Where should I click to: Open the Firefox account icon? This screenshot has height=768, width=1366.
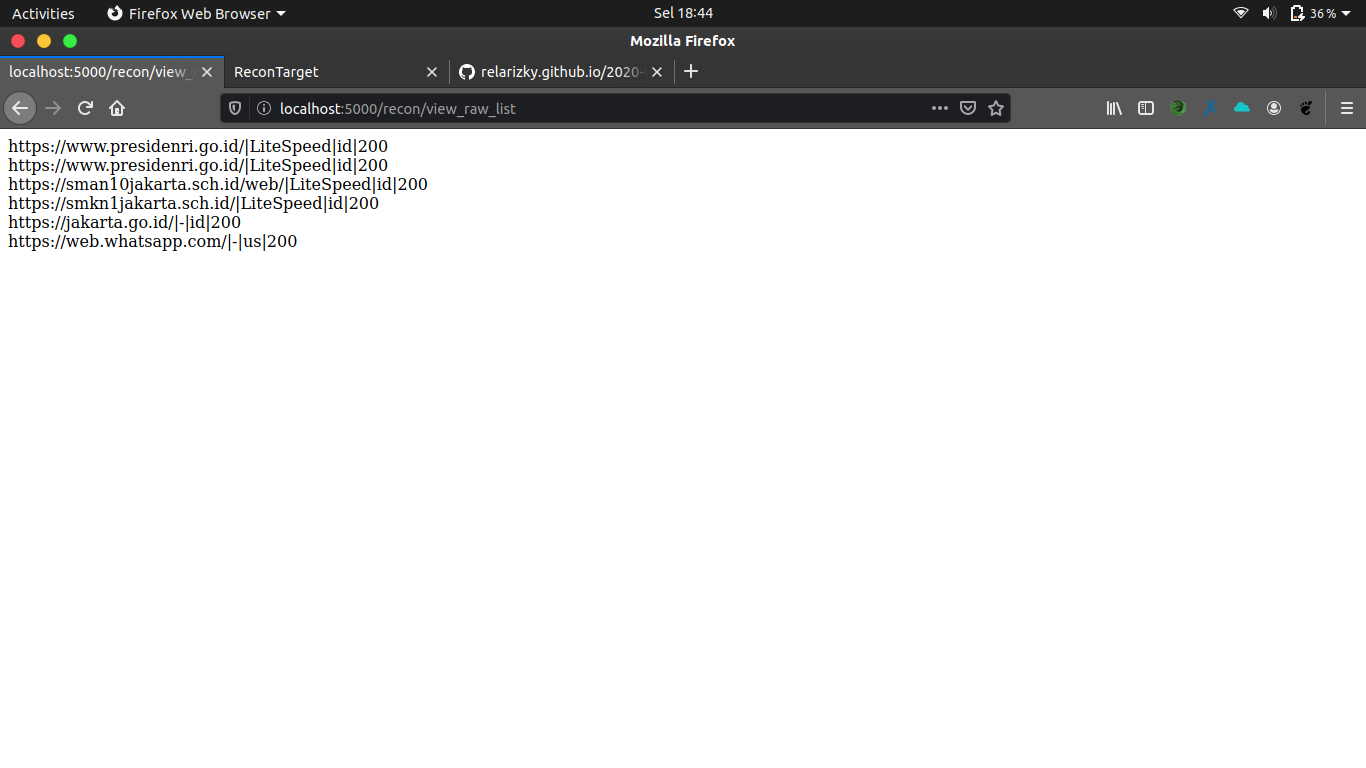1274,108
